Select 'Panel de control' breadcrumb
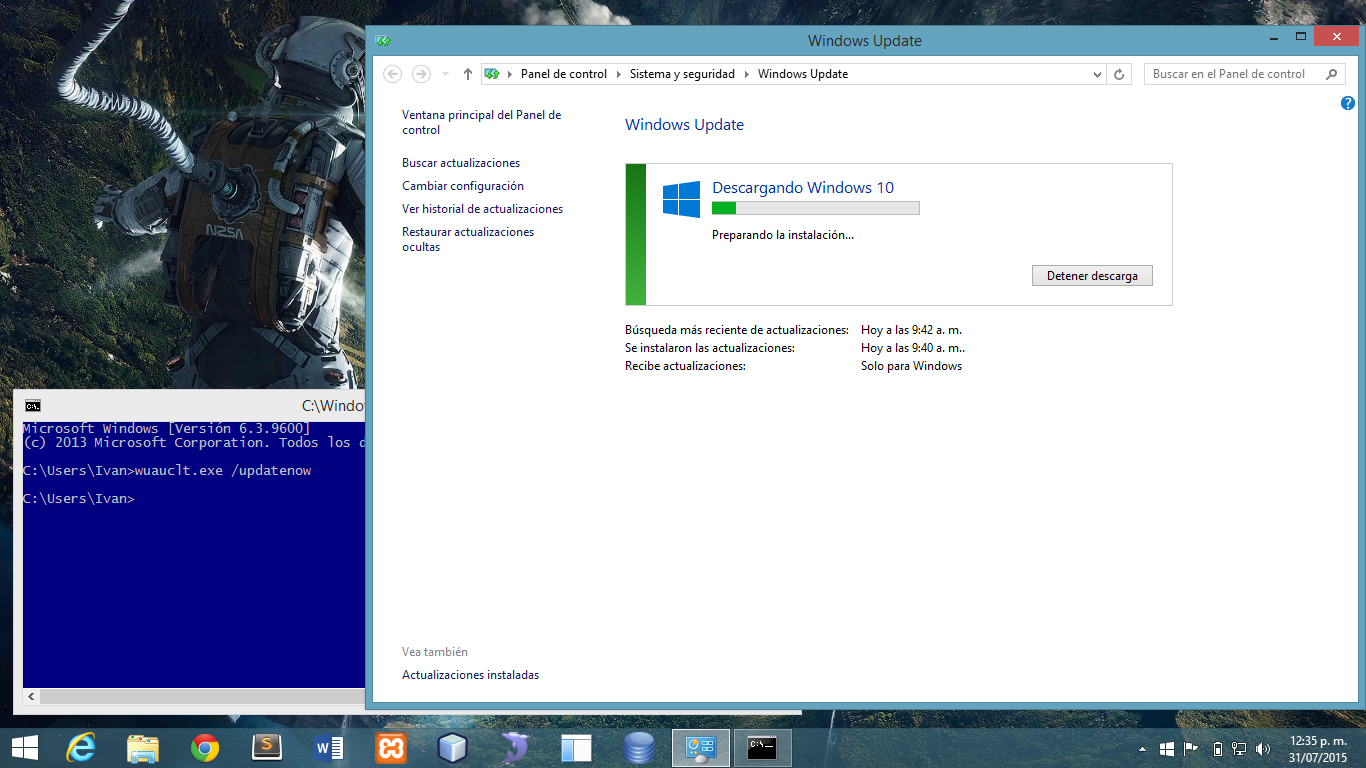The height and width of the screenshot is (768, 1366). tap(564, 74)
